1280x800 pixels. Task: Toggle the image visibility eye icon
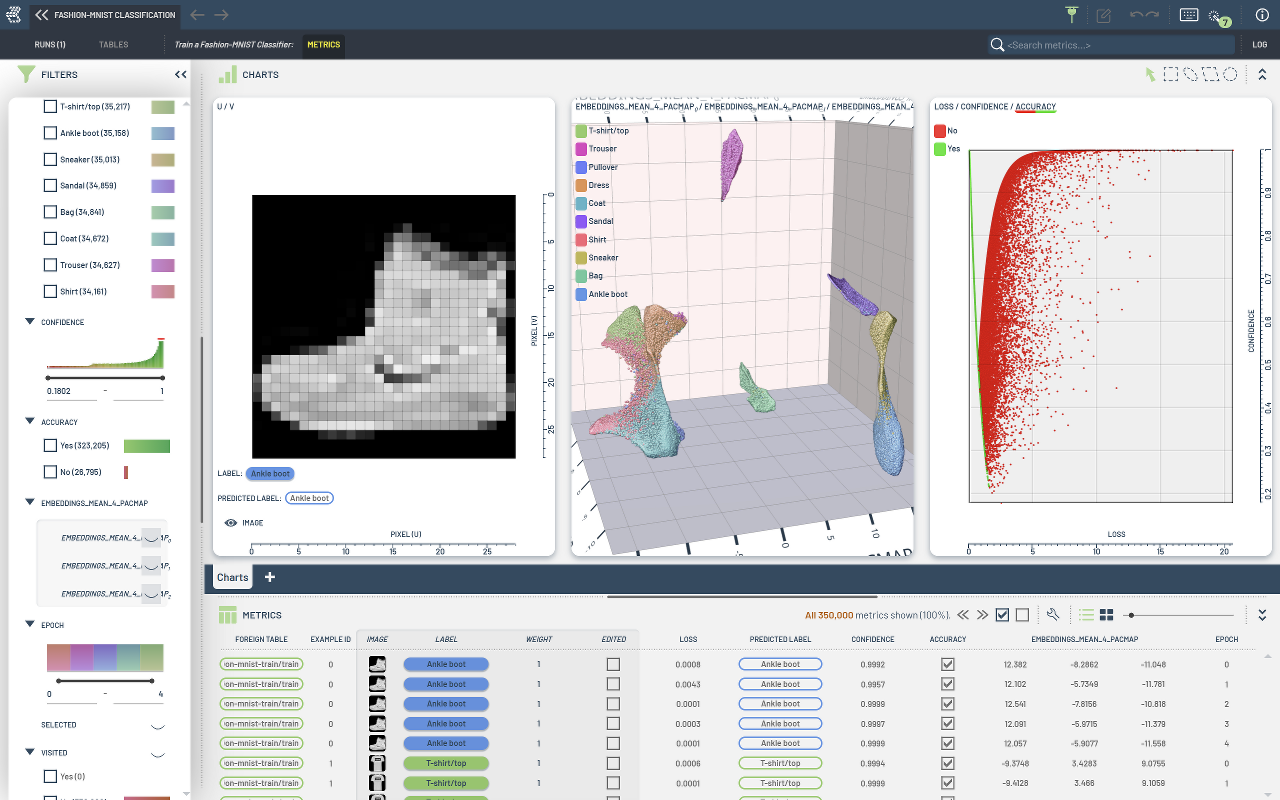[230, 522]
